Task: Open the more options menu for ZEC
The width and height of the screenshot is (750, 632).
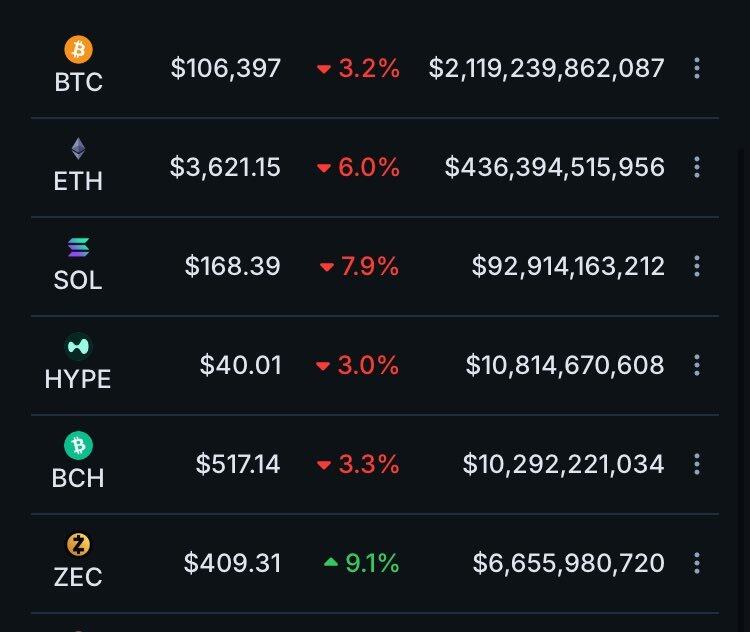Action: tap(697, 563)
